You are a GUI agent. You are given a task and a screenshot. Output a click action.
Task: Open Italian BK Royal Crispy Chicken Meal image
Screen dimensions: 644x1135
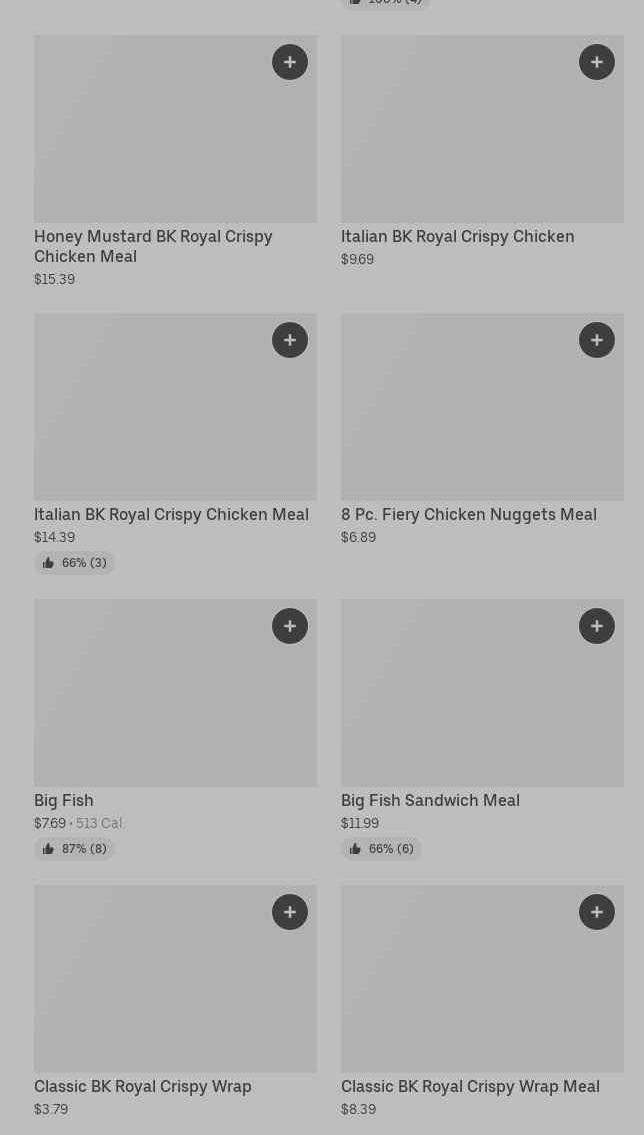[x=150, y=420]
